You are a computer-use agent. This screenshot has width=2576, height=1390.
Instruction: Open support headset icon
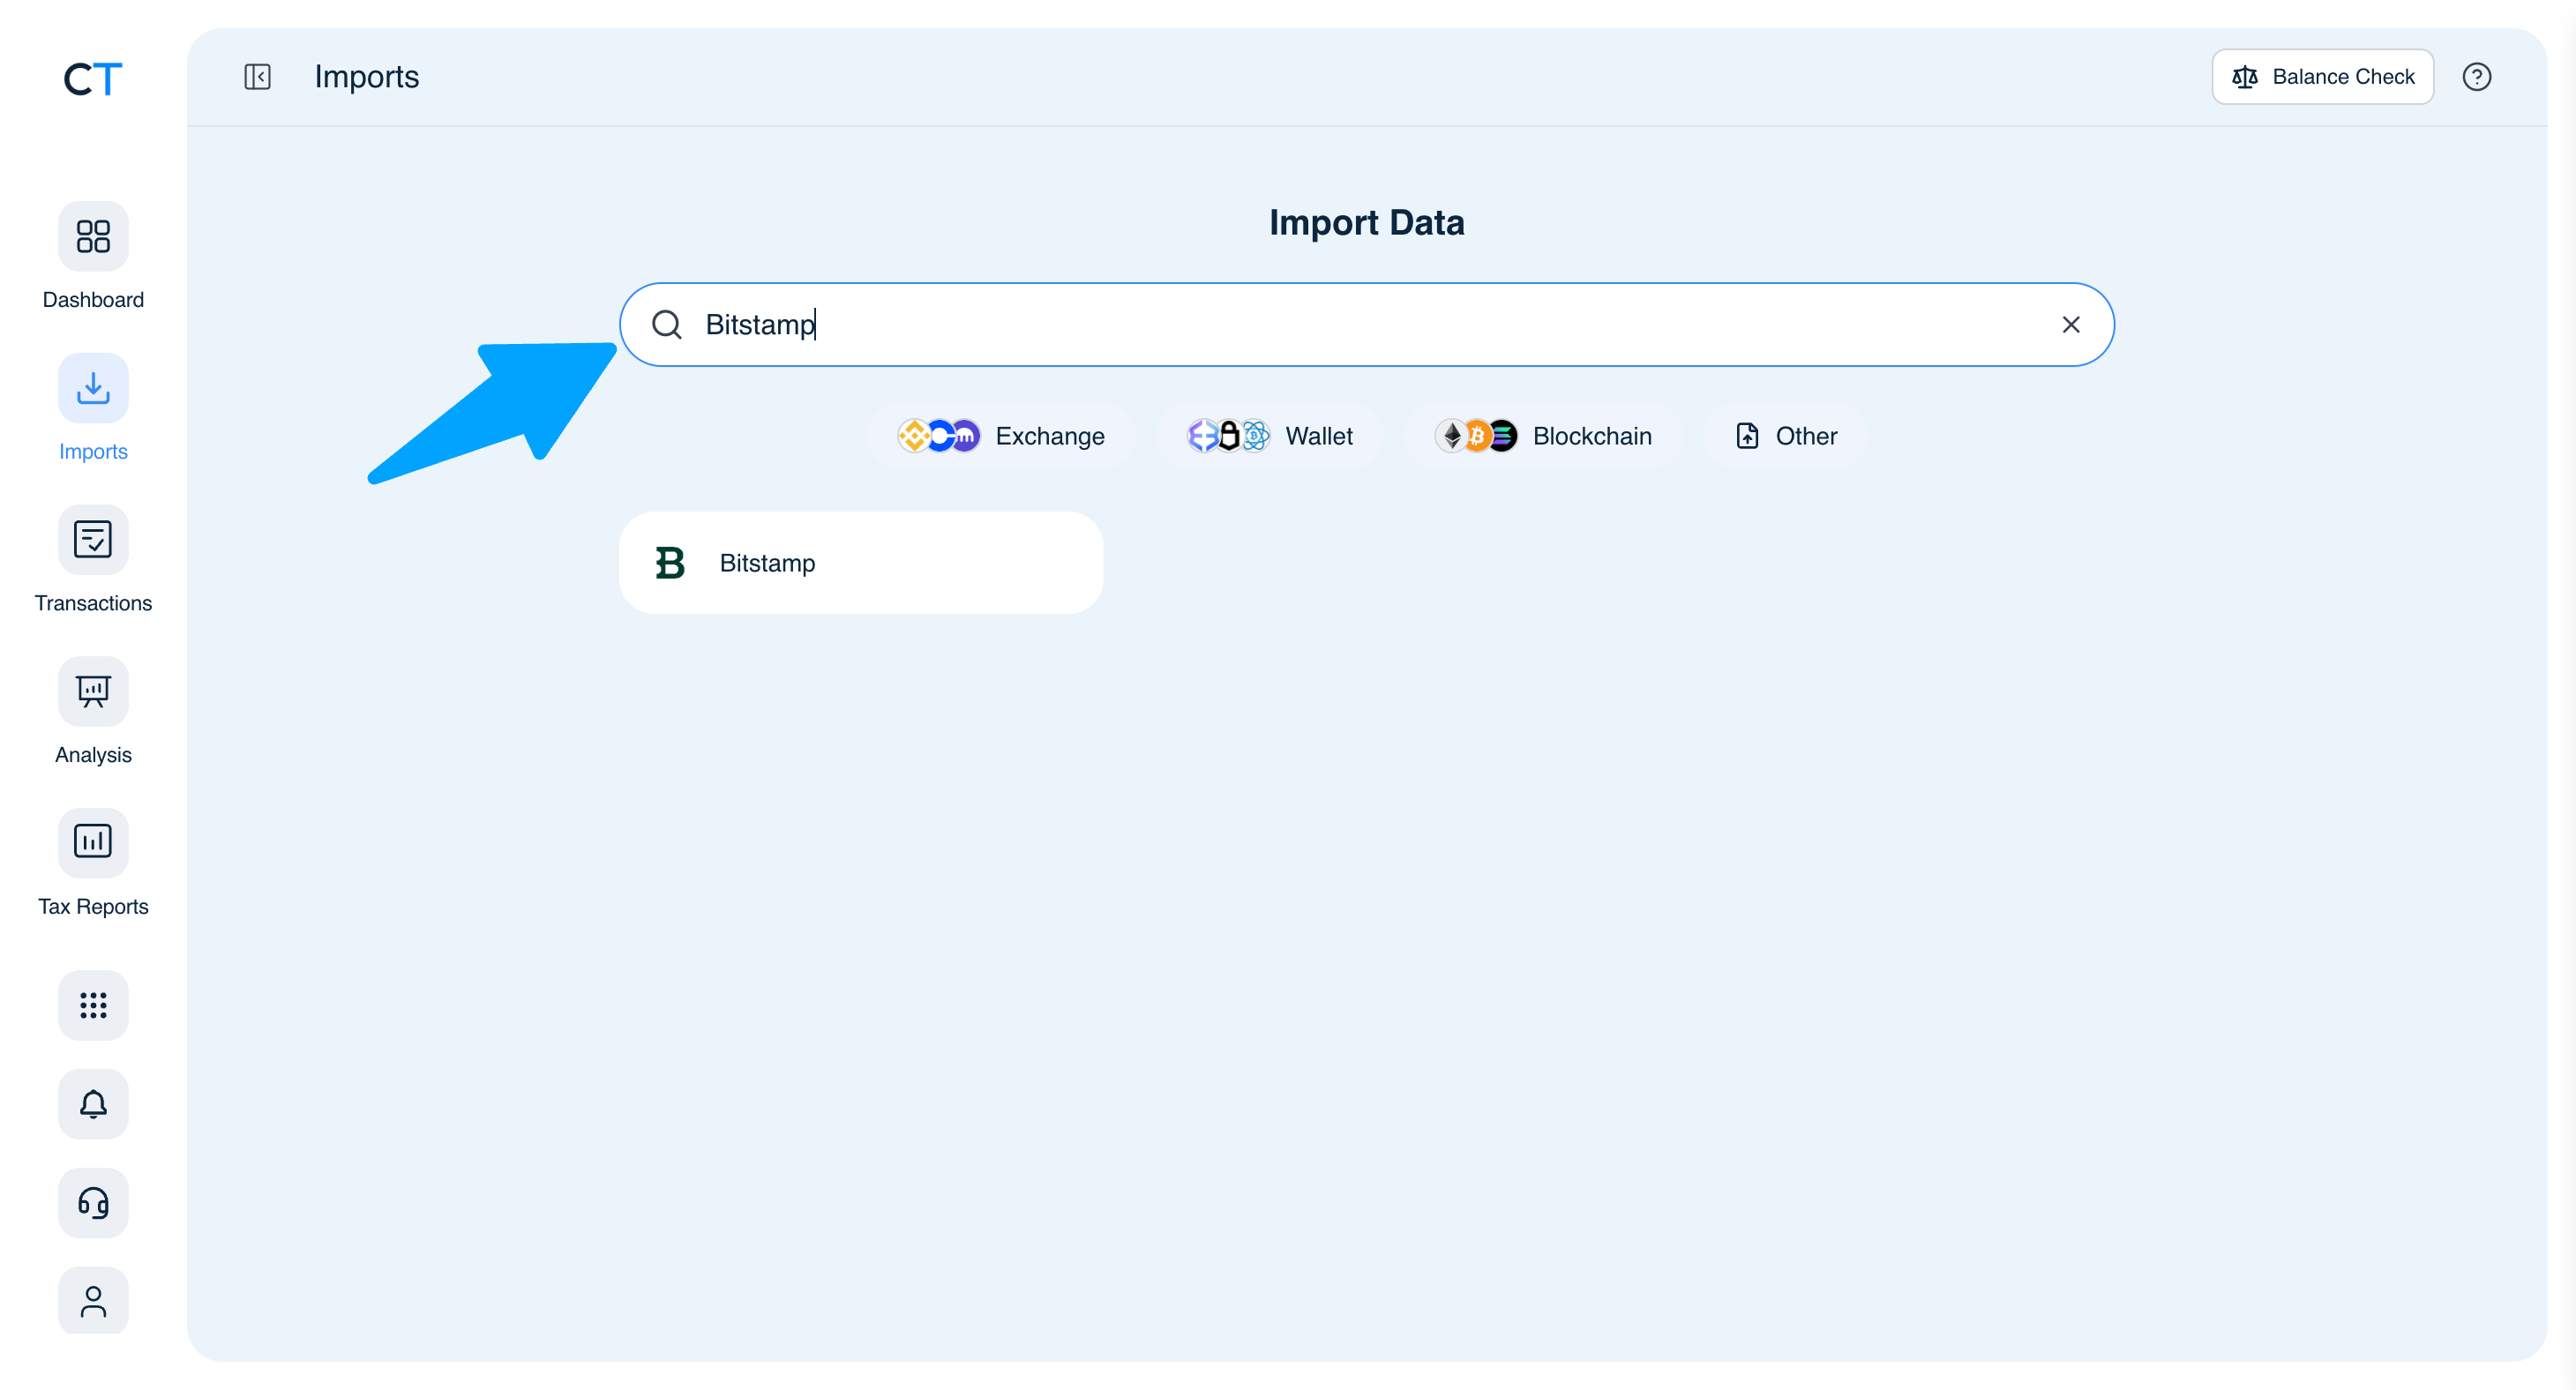coord(93,1203)
